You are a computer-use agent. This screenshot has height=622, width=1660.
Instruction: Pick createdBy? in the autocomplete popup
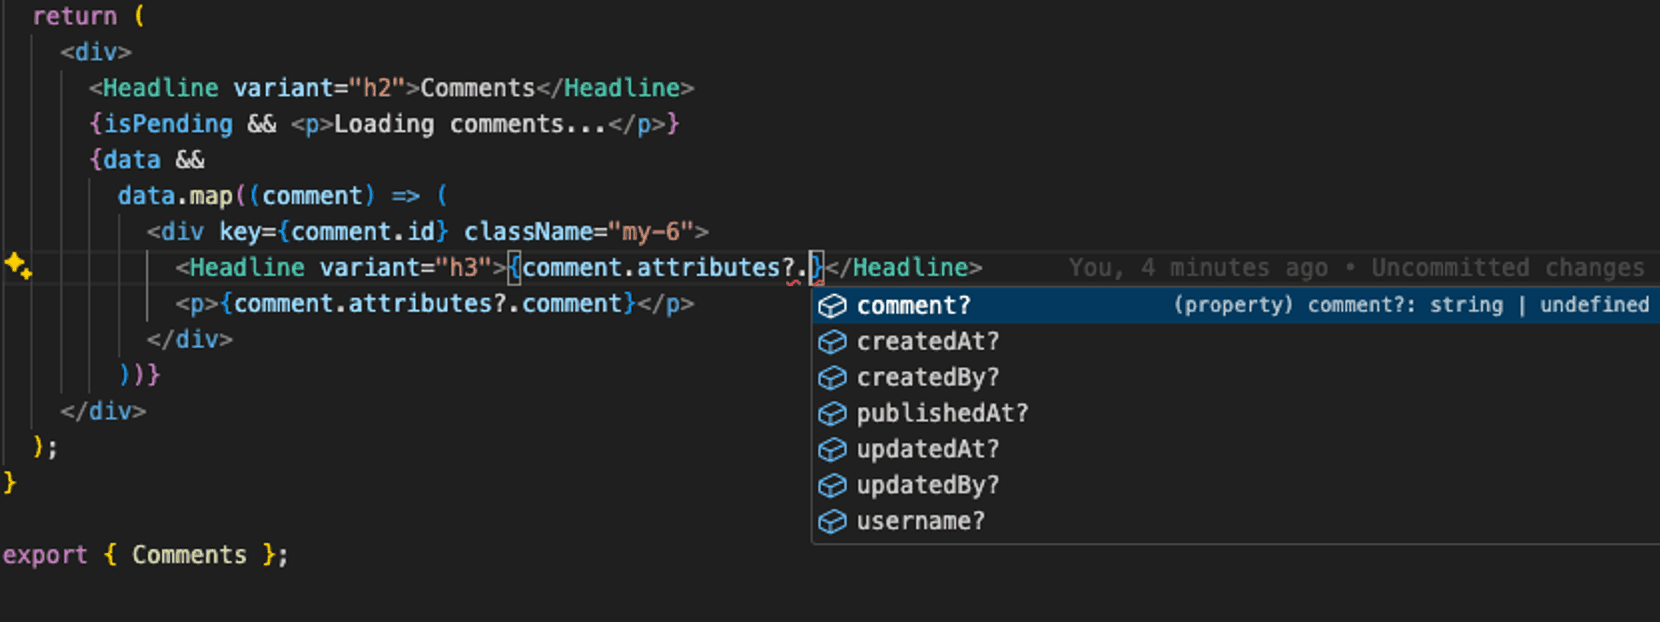1236,377
